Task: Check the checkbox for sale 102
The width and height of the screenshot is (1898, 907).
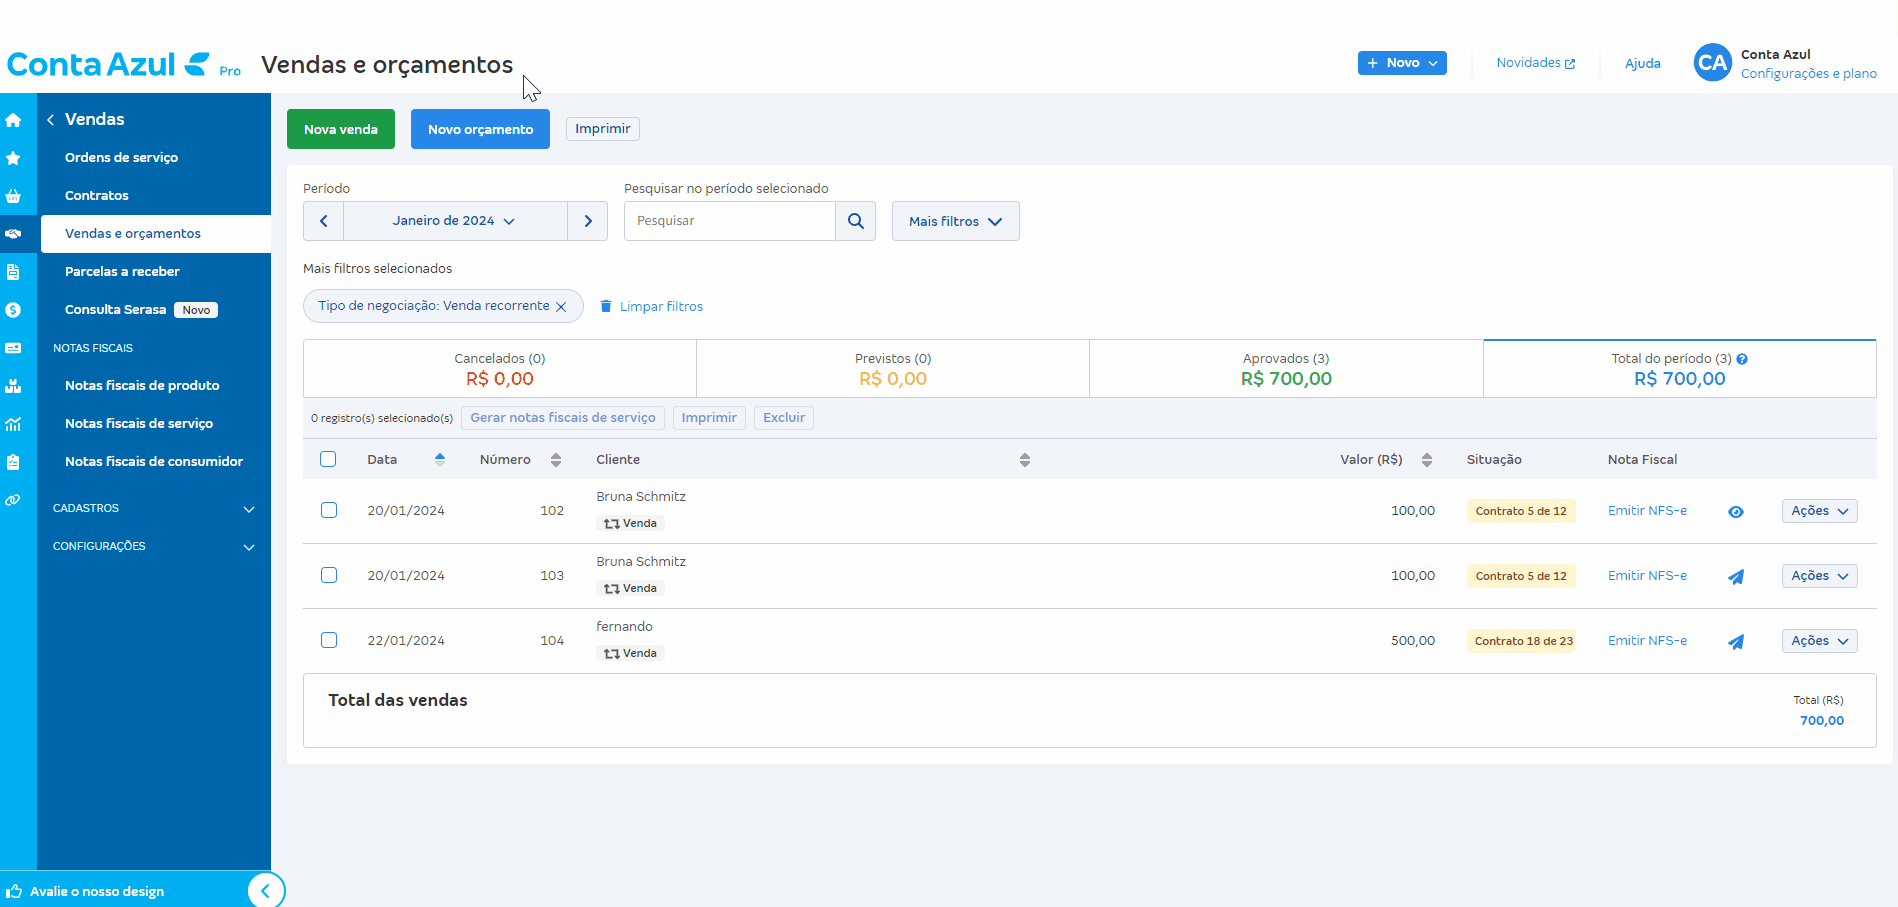Action: point(329,510)
